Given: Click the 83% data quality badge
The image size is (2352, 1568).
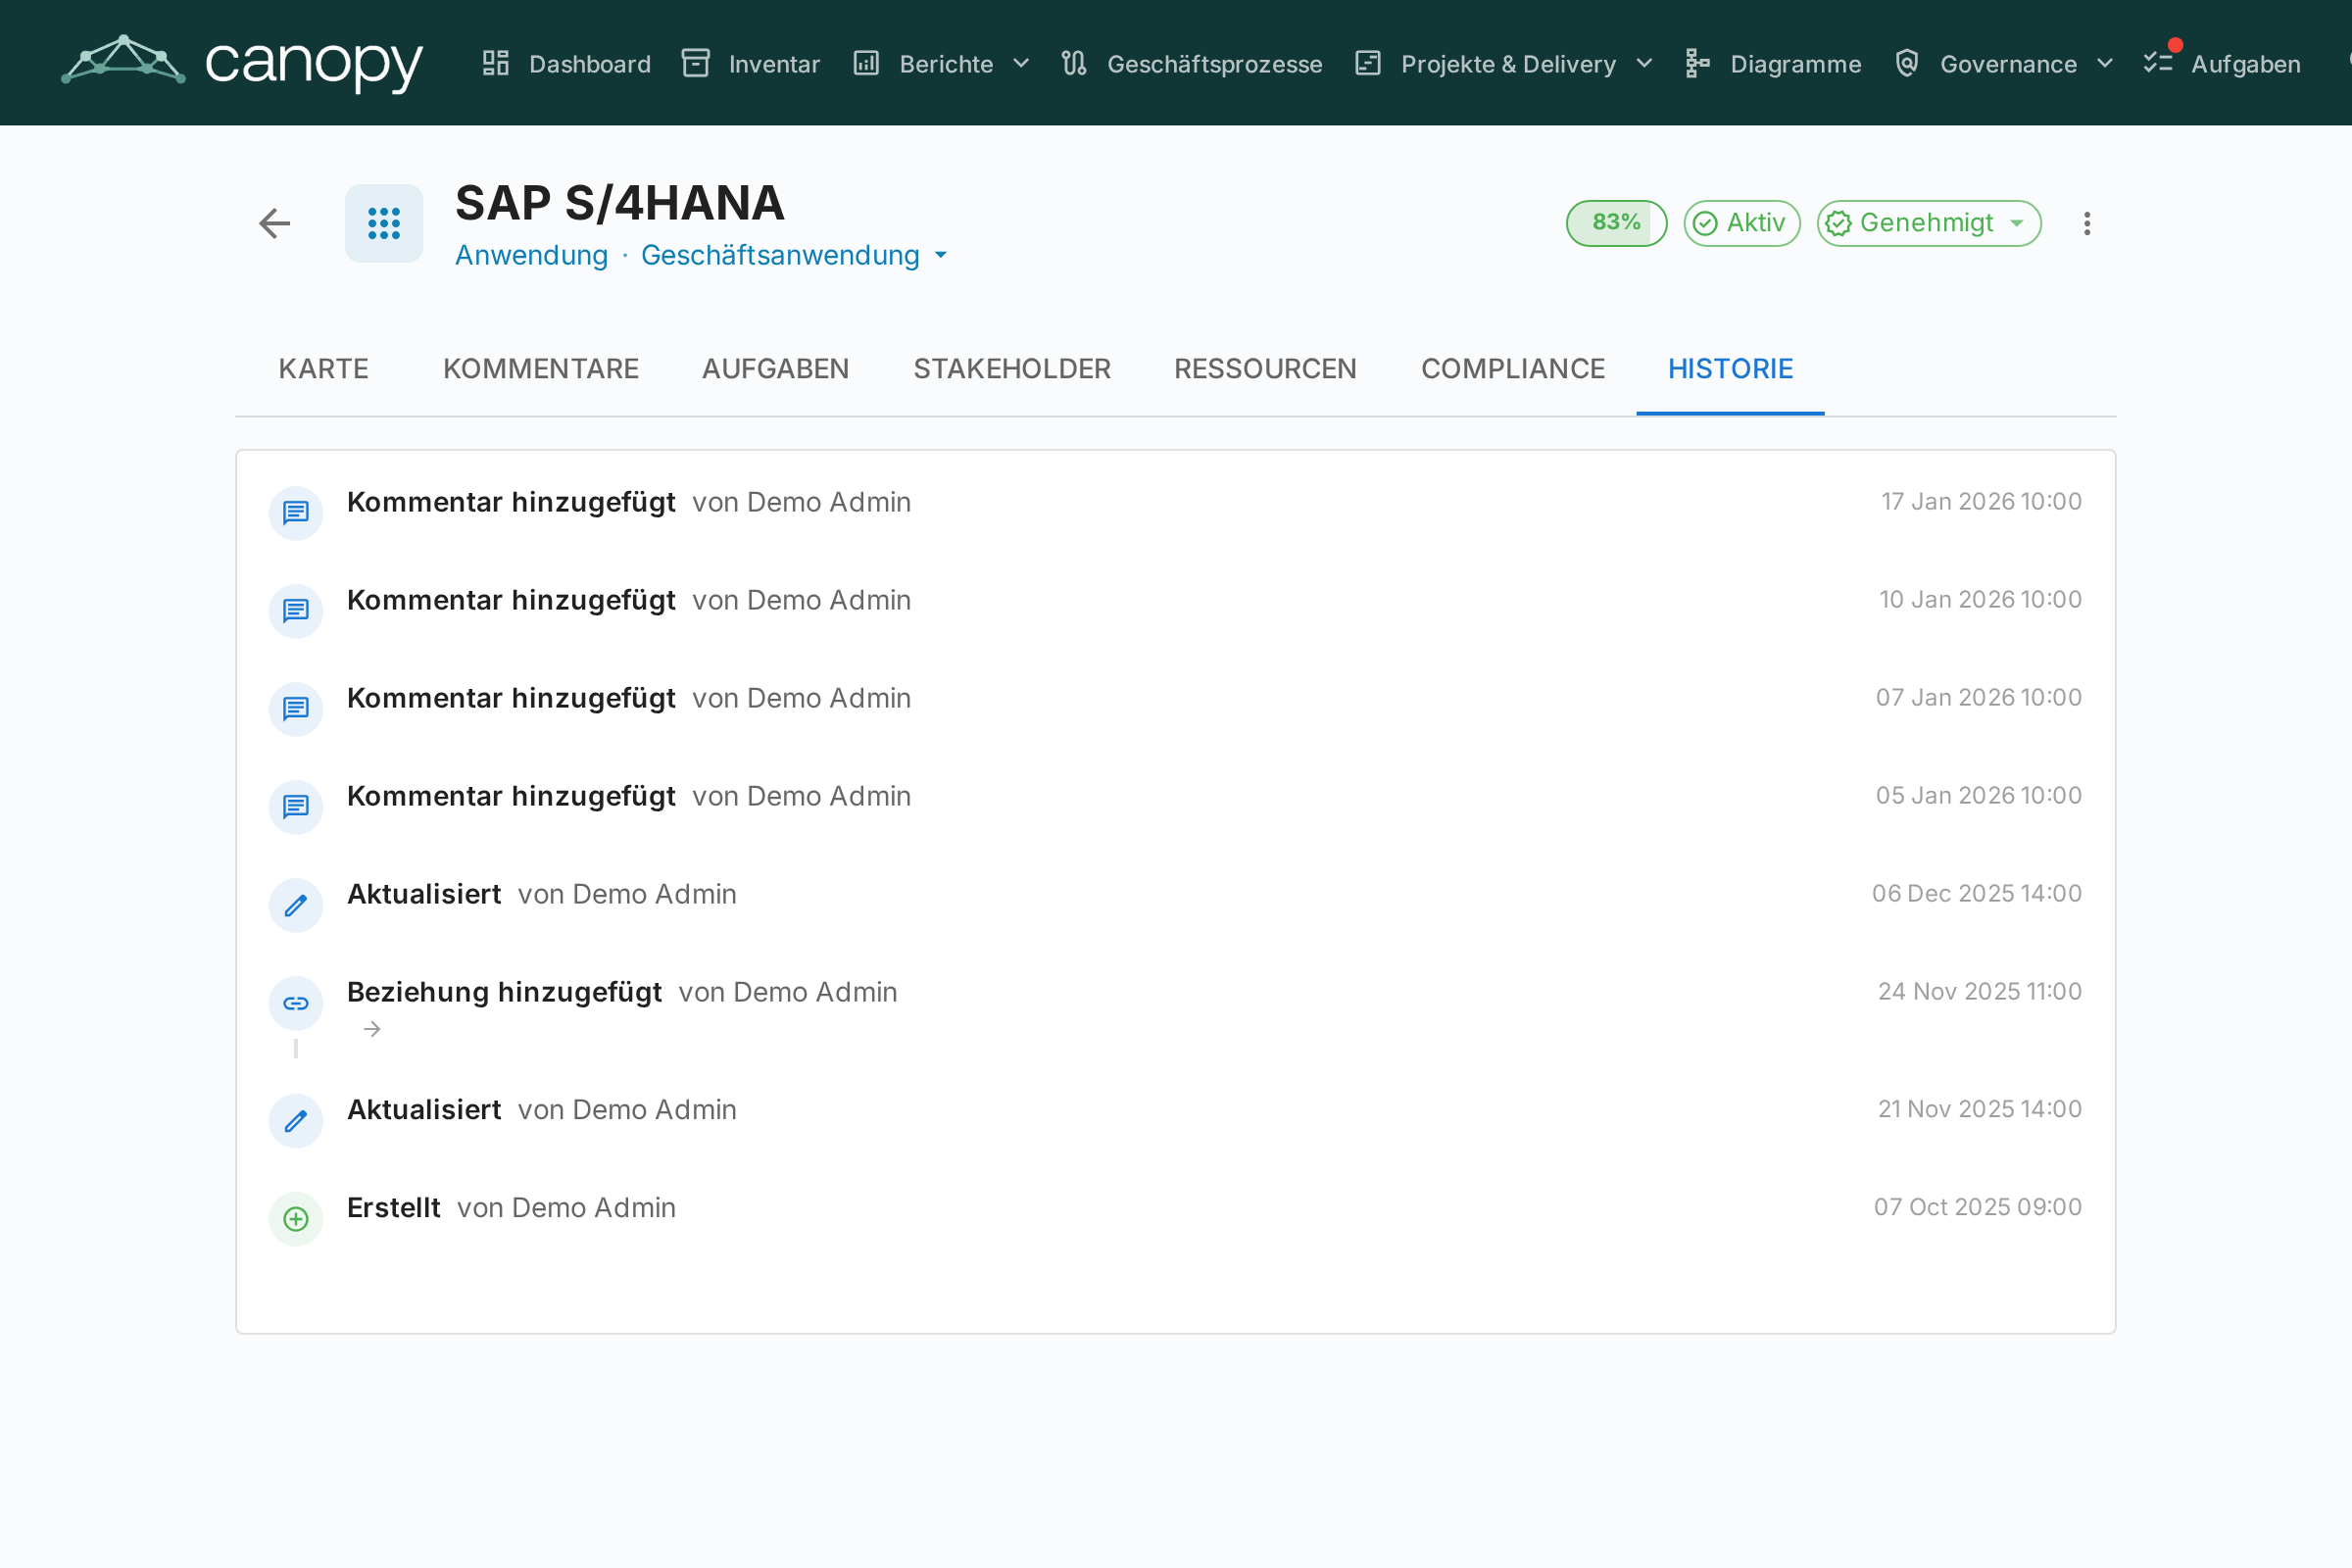Looking at the screenshot, I should point(1616,223).
